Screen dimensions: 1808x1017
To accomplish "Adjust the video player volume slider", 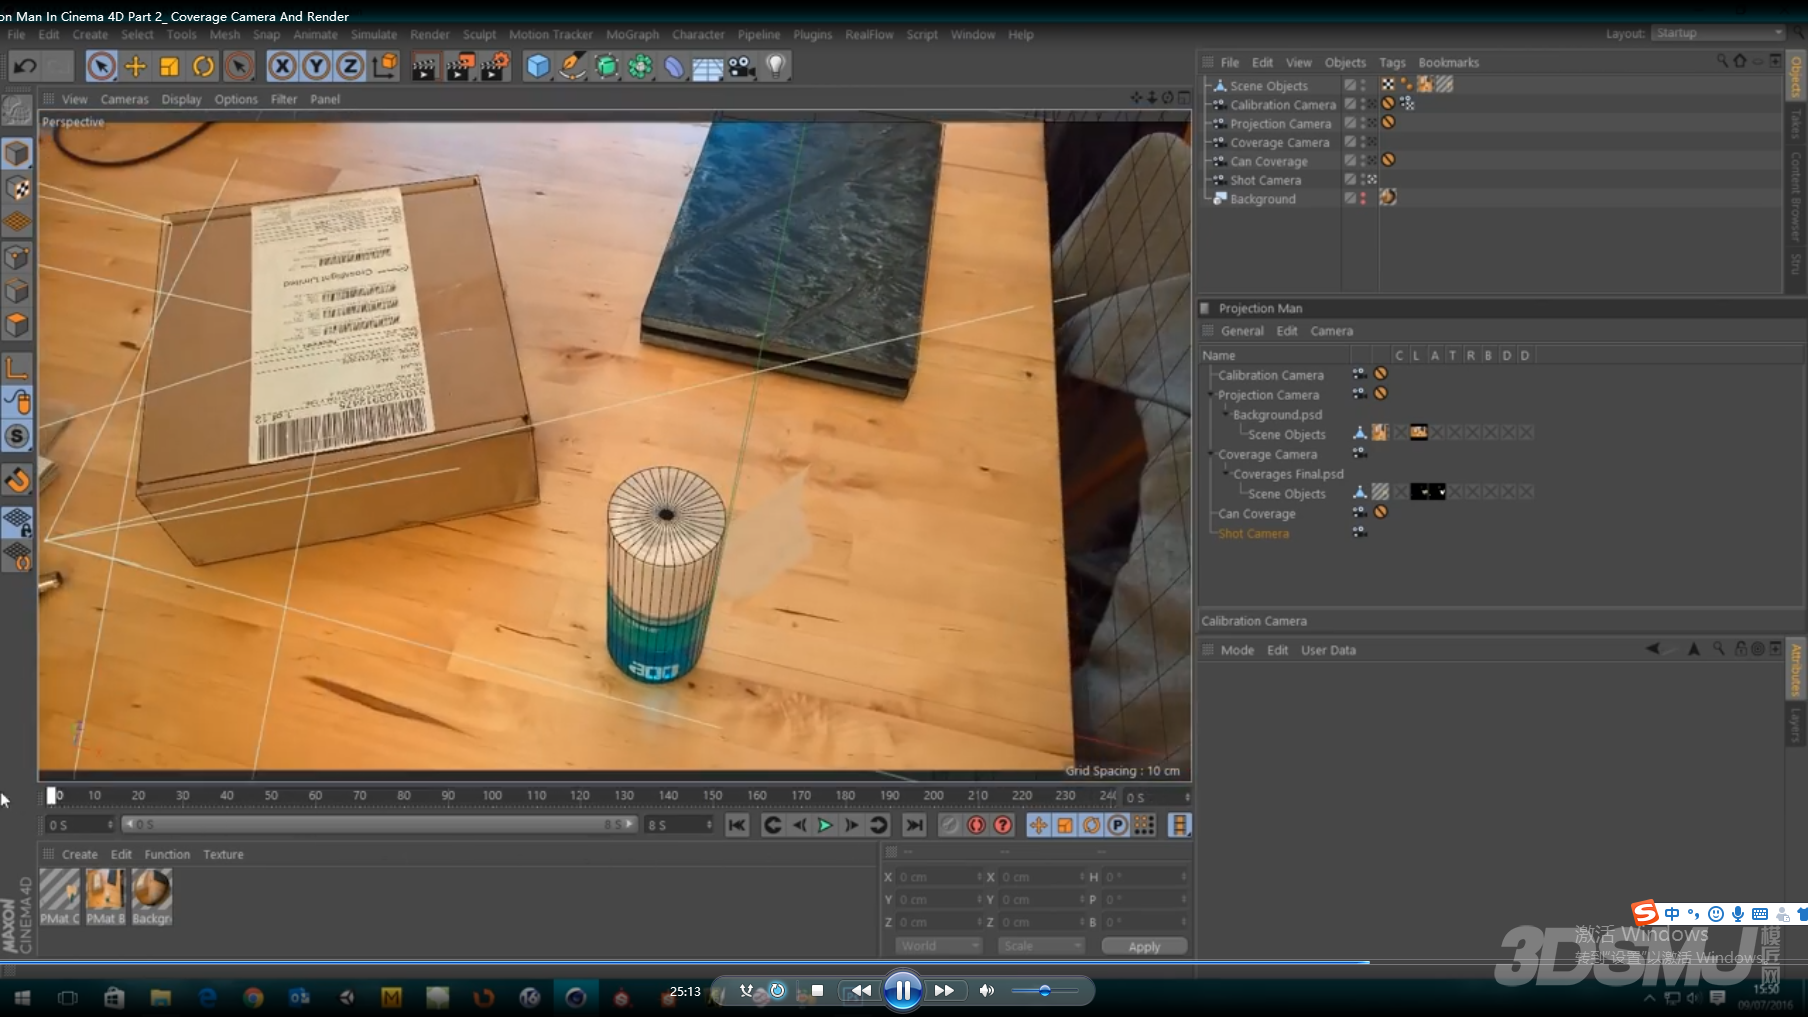I will coord(1044,991).
